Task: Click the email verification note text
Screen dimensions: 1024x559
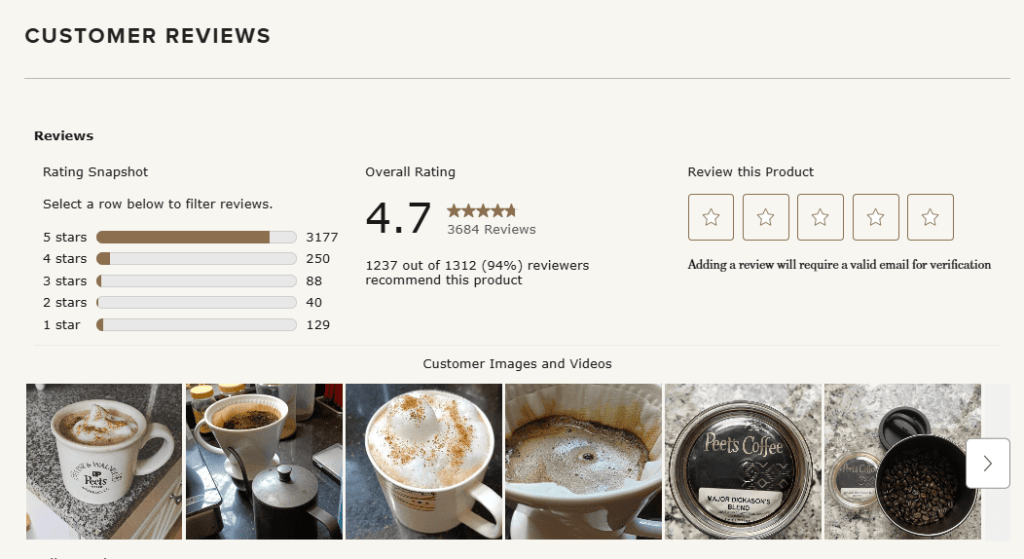Action: [x=839, y=264]
